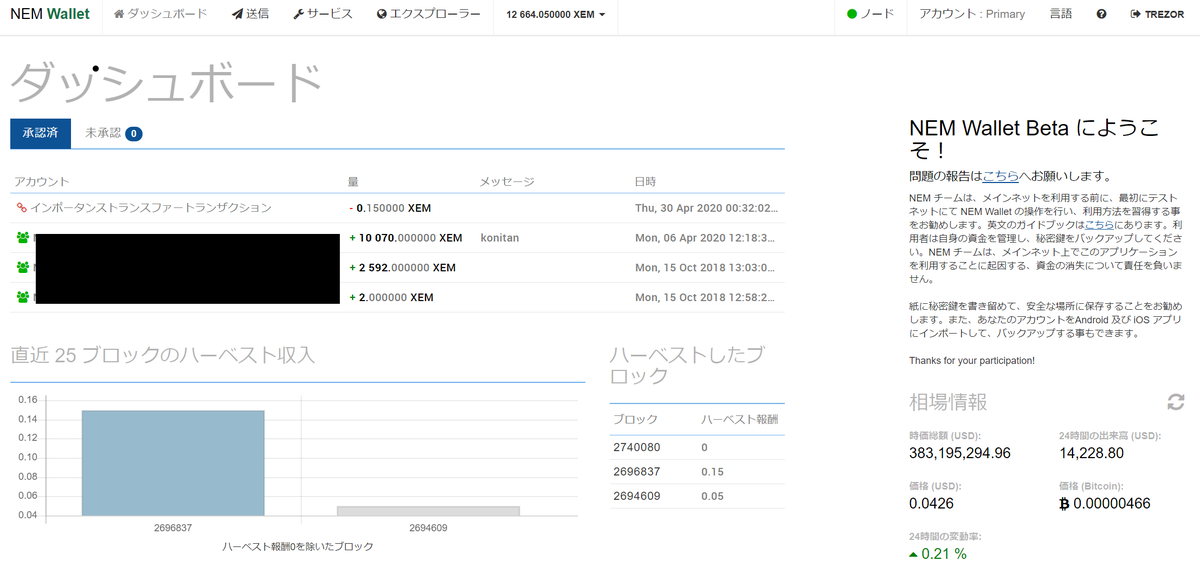Click the ハーベスト報酬 column header
Screen dimensions: 1200x580
pyautogui.click(x=739, y=419)
